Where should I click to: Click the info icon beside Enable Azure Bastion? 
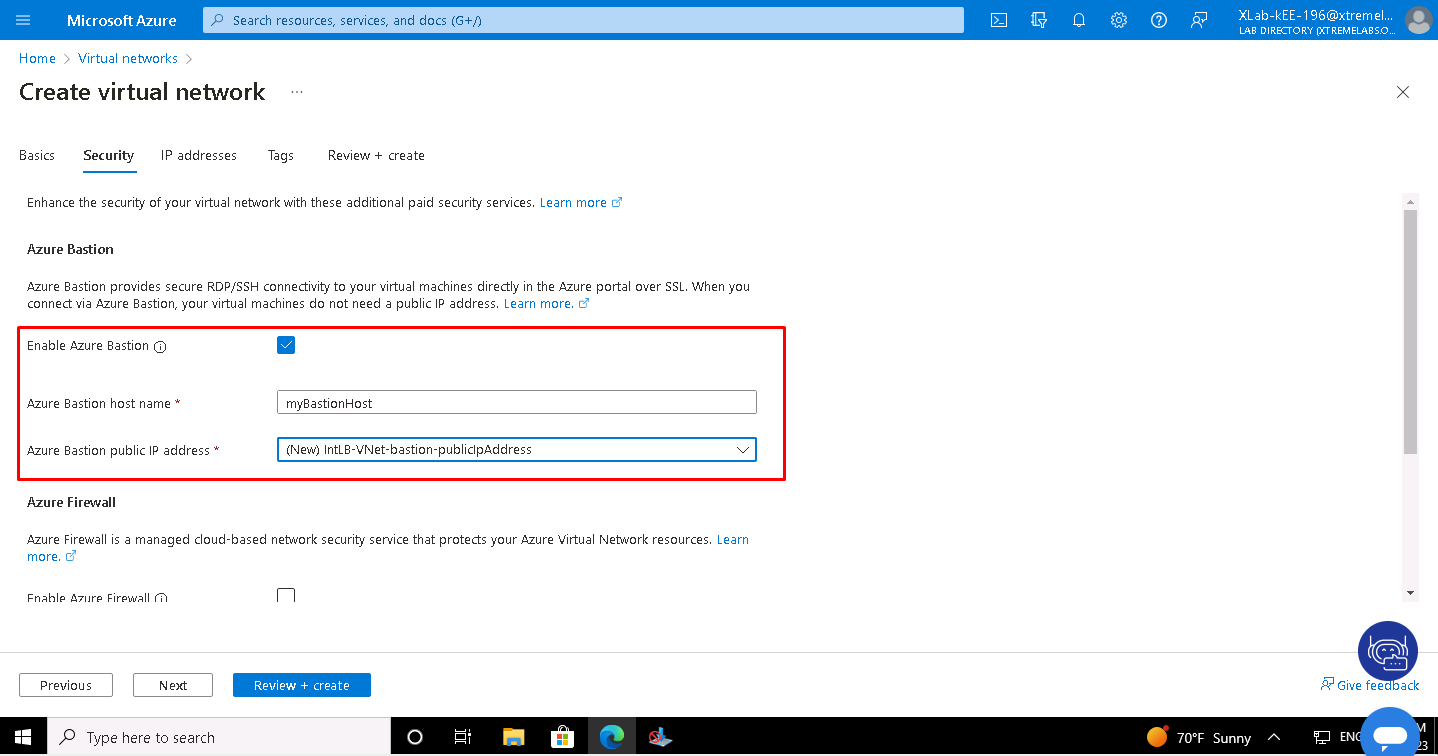160,345
